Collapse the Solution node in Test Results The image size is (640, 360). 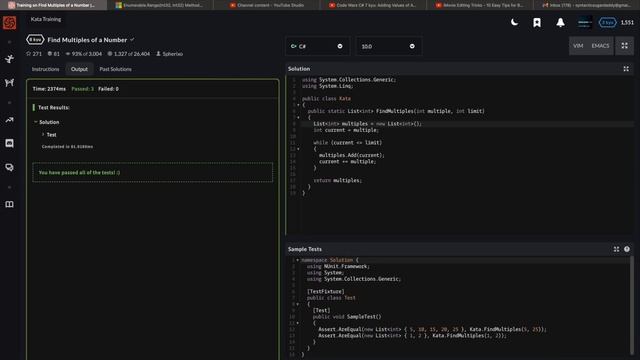pyautogui.click(x=36, y=122)
